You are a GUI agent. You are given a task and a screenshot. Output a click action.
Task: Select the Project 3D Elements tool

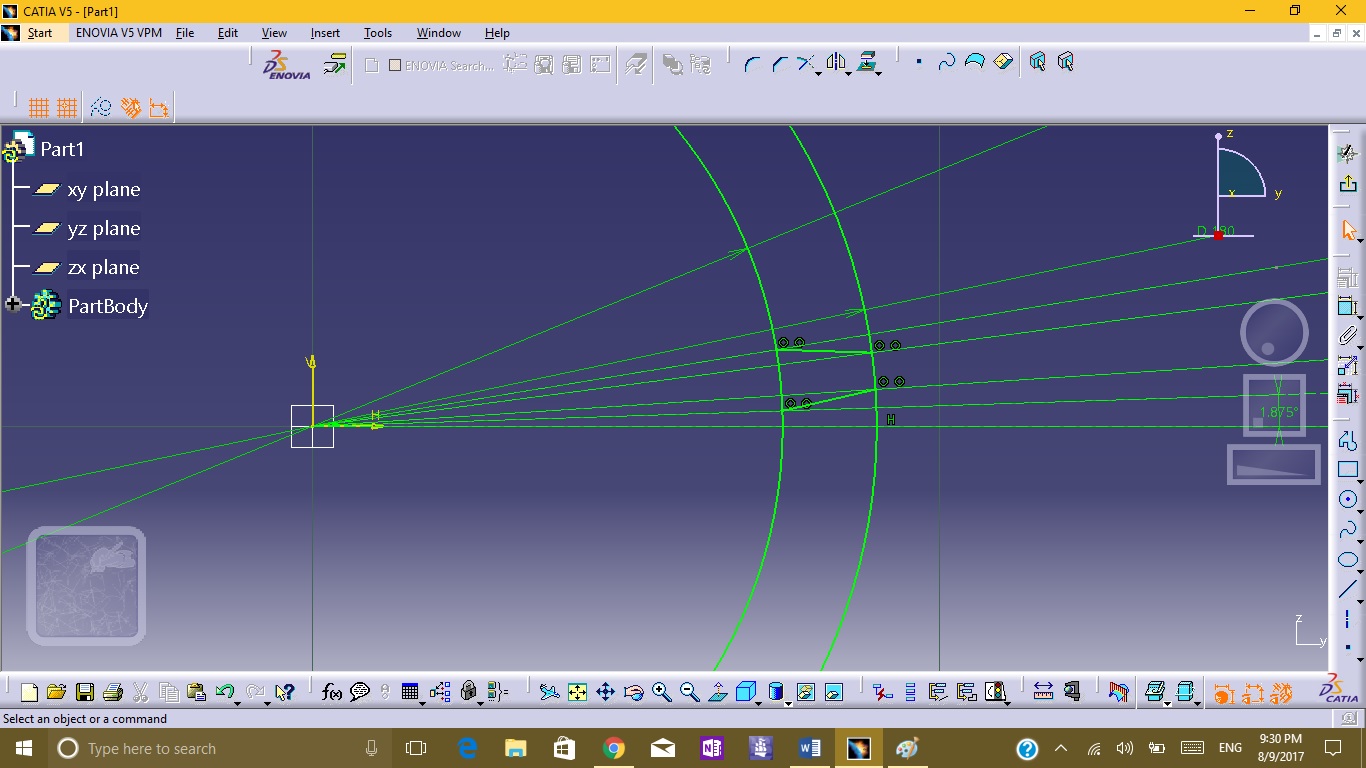[x=866, y=63]
